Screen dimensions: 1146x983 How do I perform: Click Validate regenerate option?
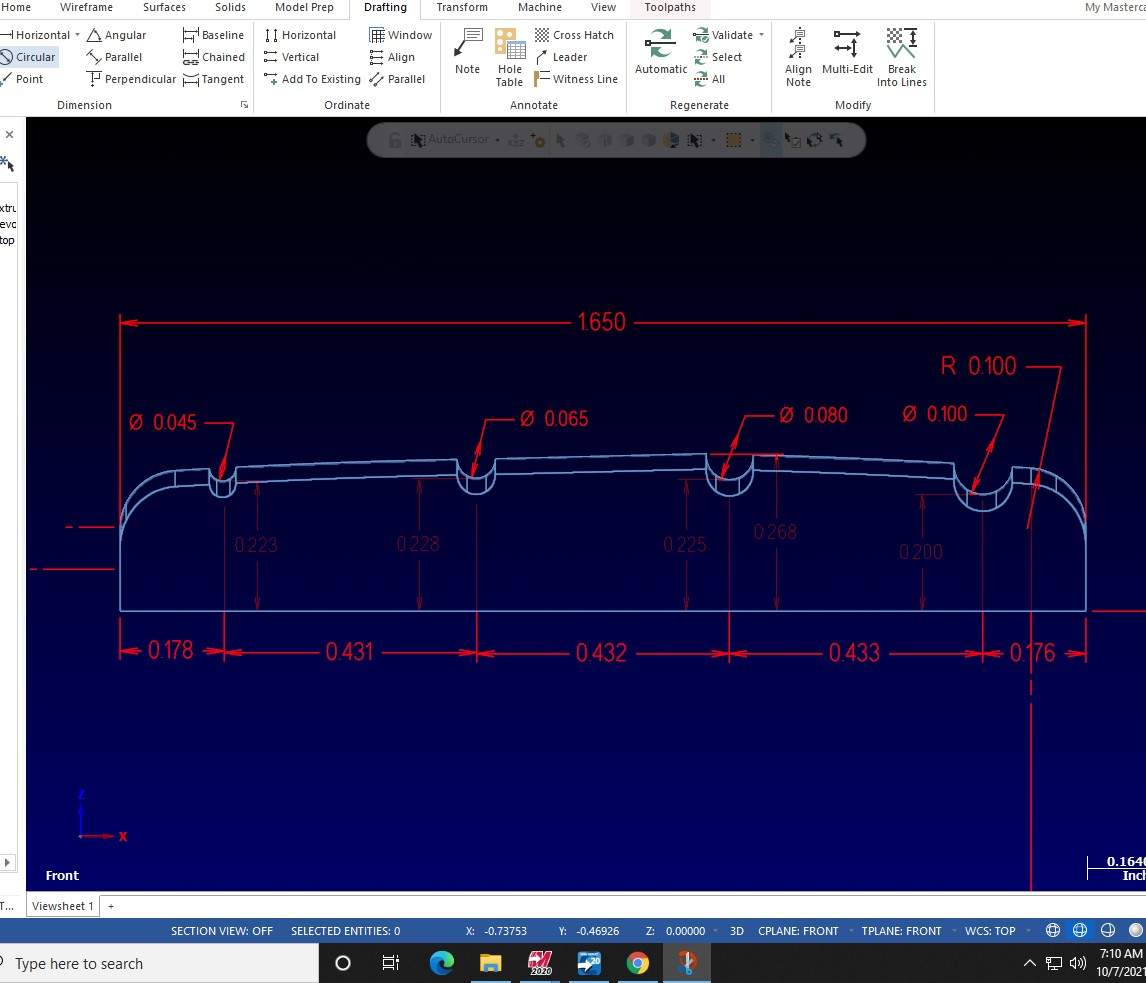(x=723, y=35)
